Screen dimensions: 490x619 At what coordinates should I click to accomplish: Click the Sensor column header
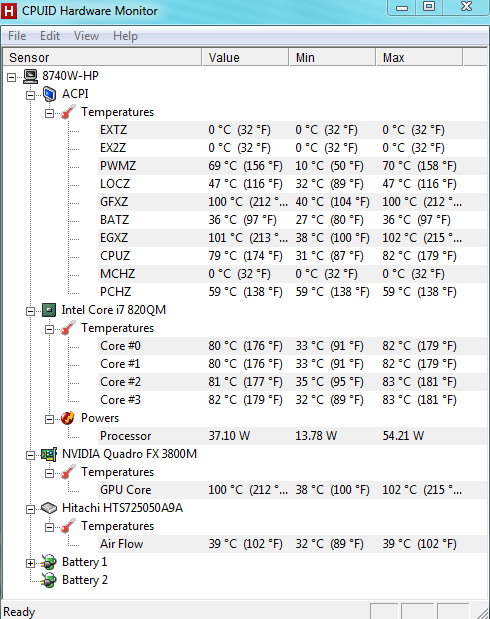pyautogui.click(x=103, y=58)
